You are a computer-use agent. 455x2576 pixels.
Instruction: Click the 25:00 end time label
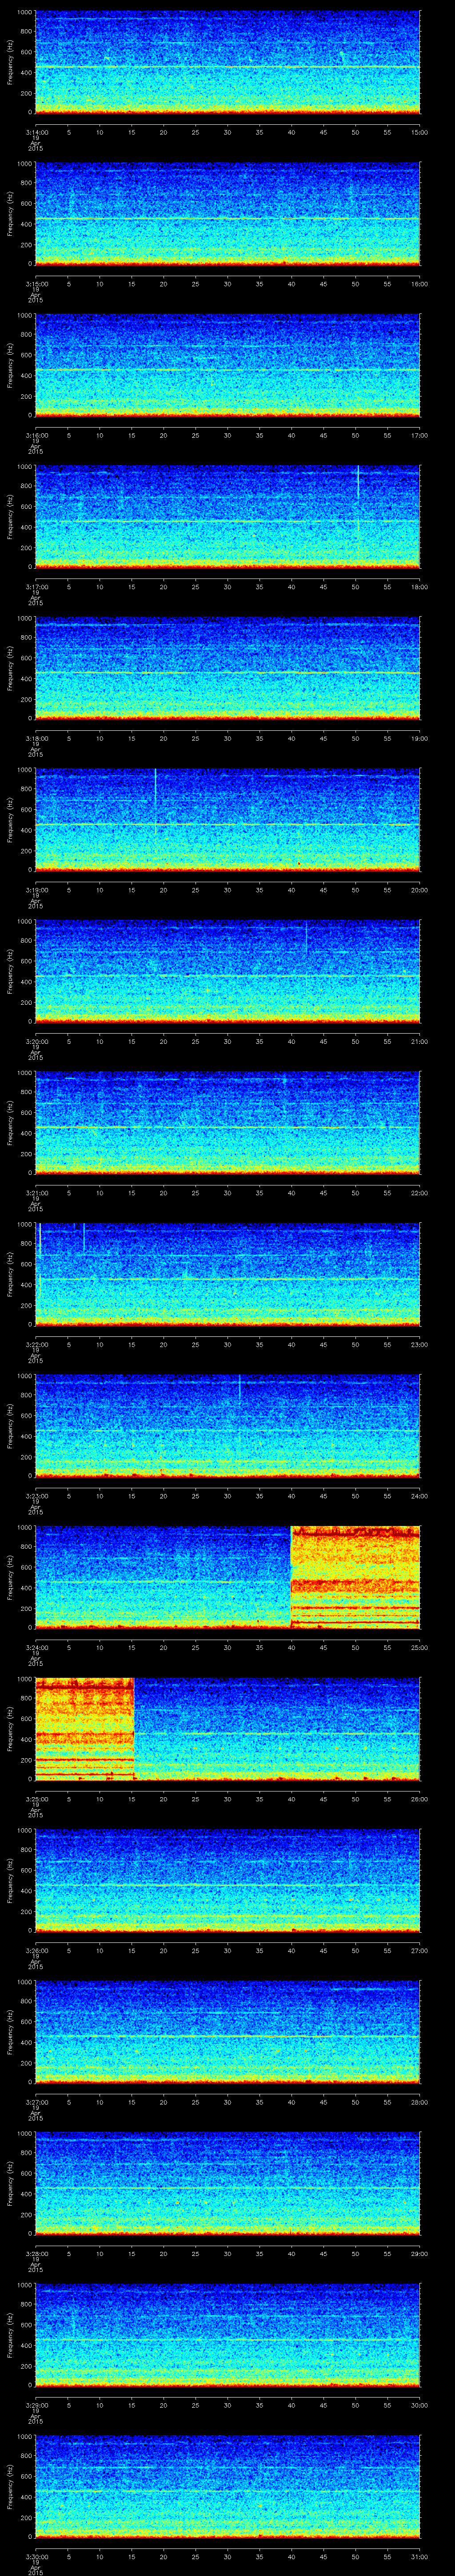coord(420,1647)
